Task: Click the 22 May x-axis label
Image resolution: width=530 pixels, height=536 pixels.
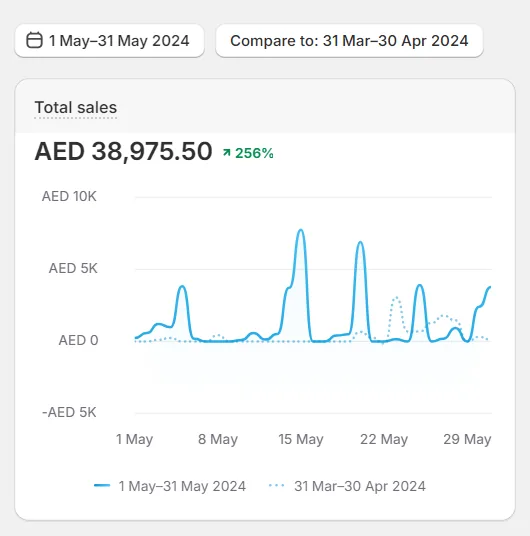Action: 384,439
